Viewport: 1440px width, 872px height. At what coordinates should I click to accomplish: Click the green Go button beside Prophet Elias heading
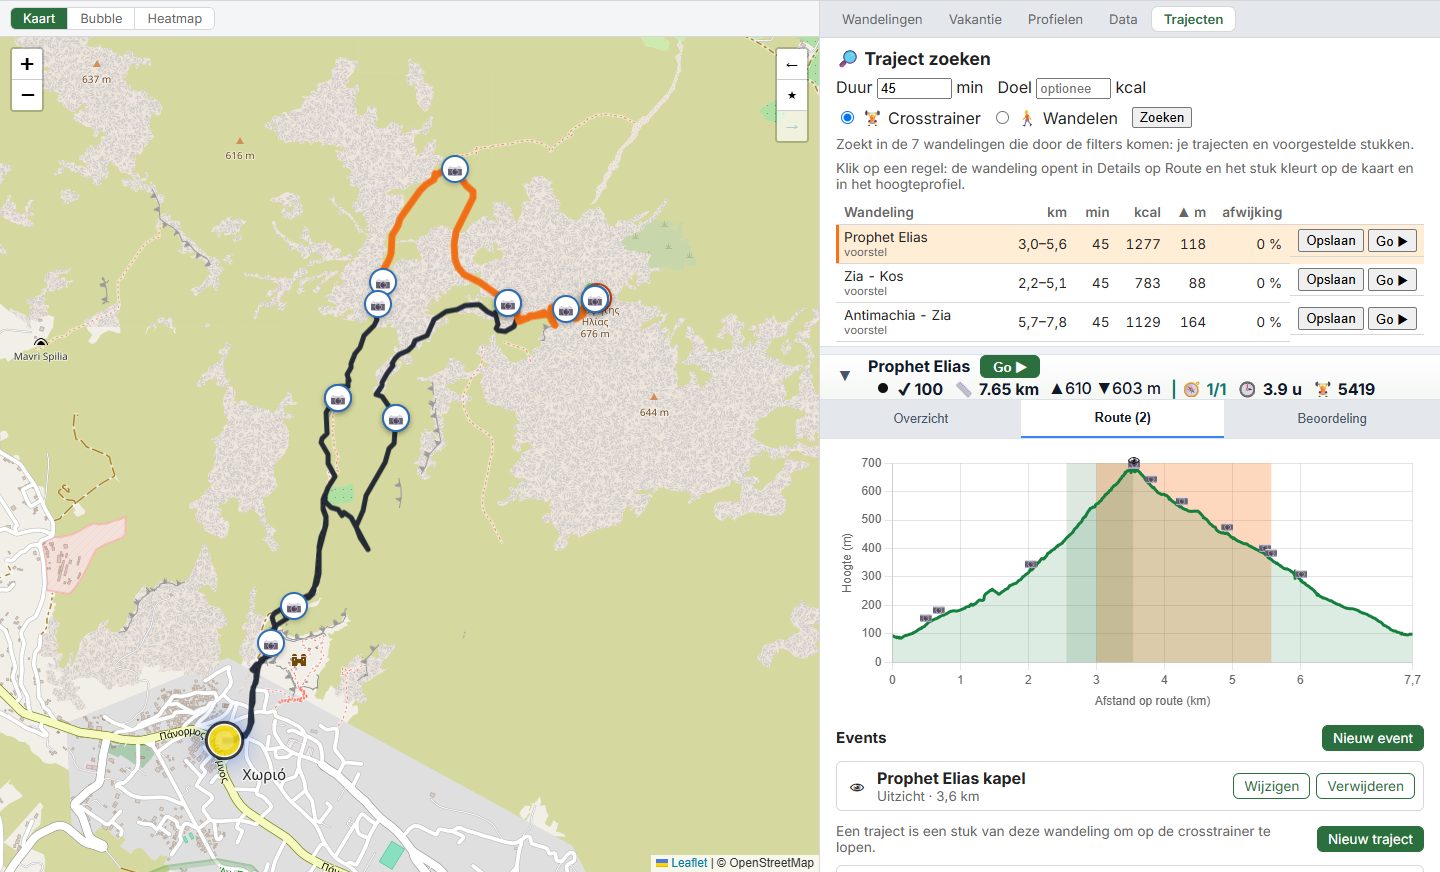click(x=1010, y=367)
